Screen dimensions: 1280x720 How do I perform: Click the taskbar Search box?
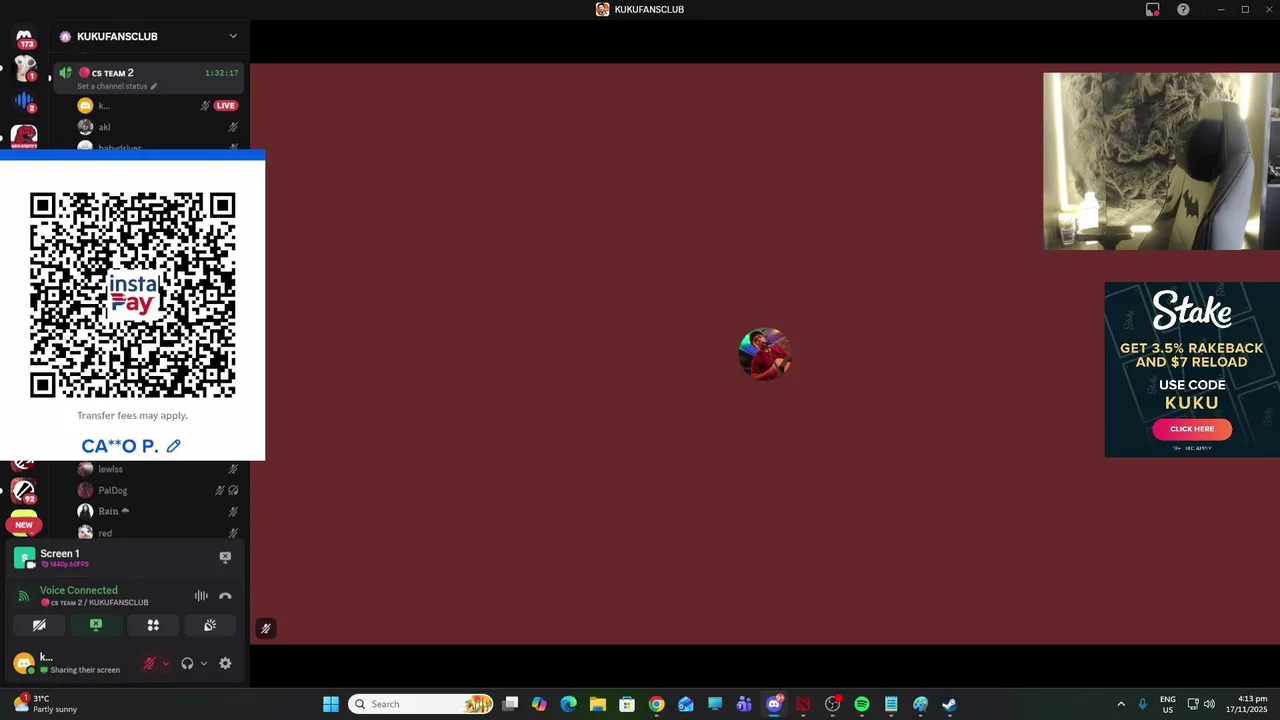click(421, 704)
